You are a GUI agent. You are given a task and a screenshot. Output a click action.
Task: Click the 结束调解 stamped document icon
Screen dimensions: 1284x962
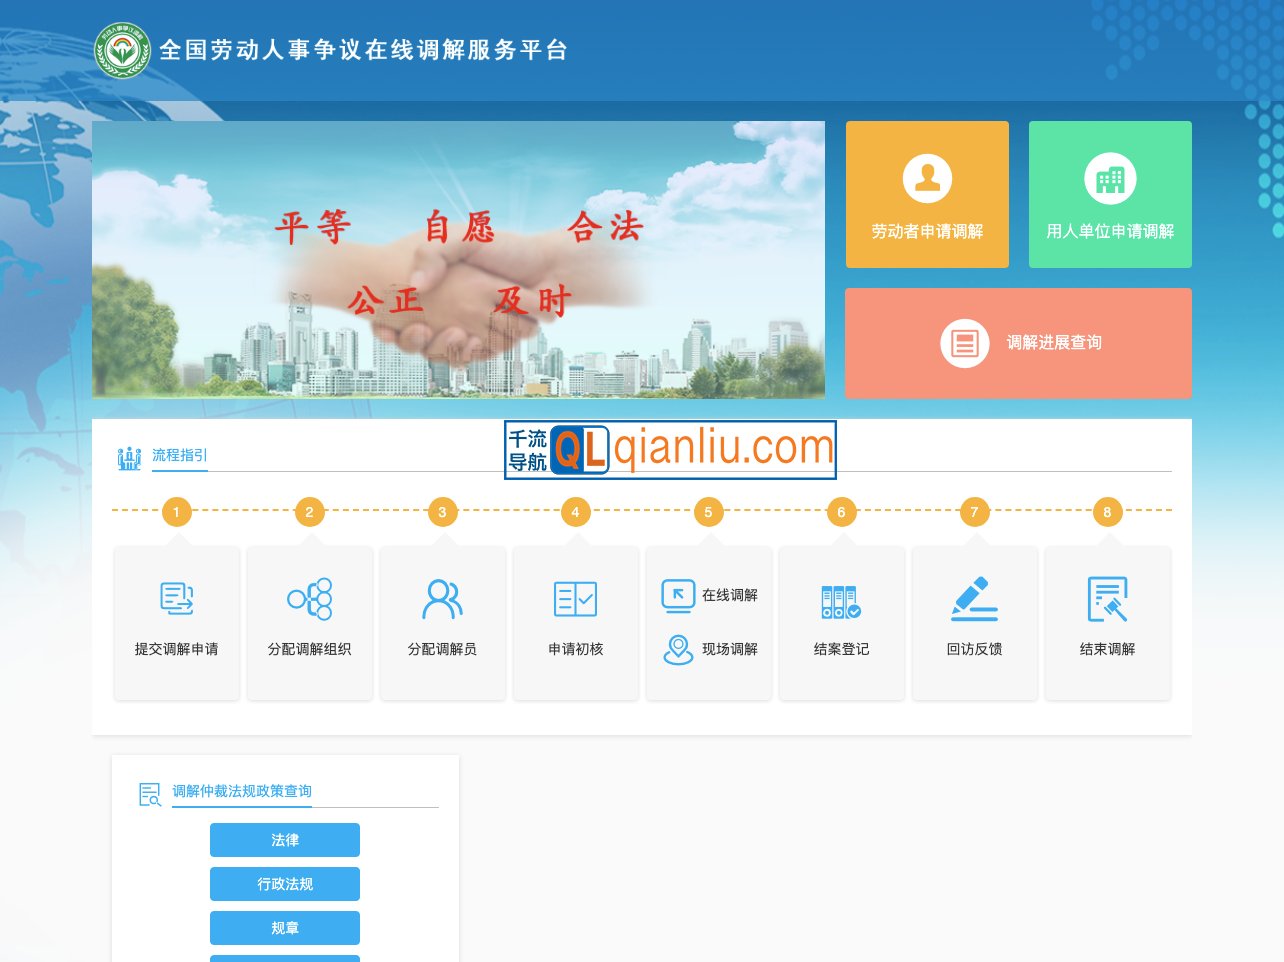point(1107,597)
